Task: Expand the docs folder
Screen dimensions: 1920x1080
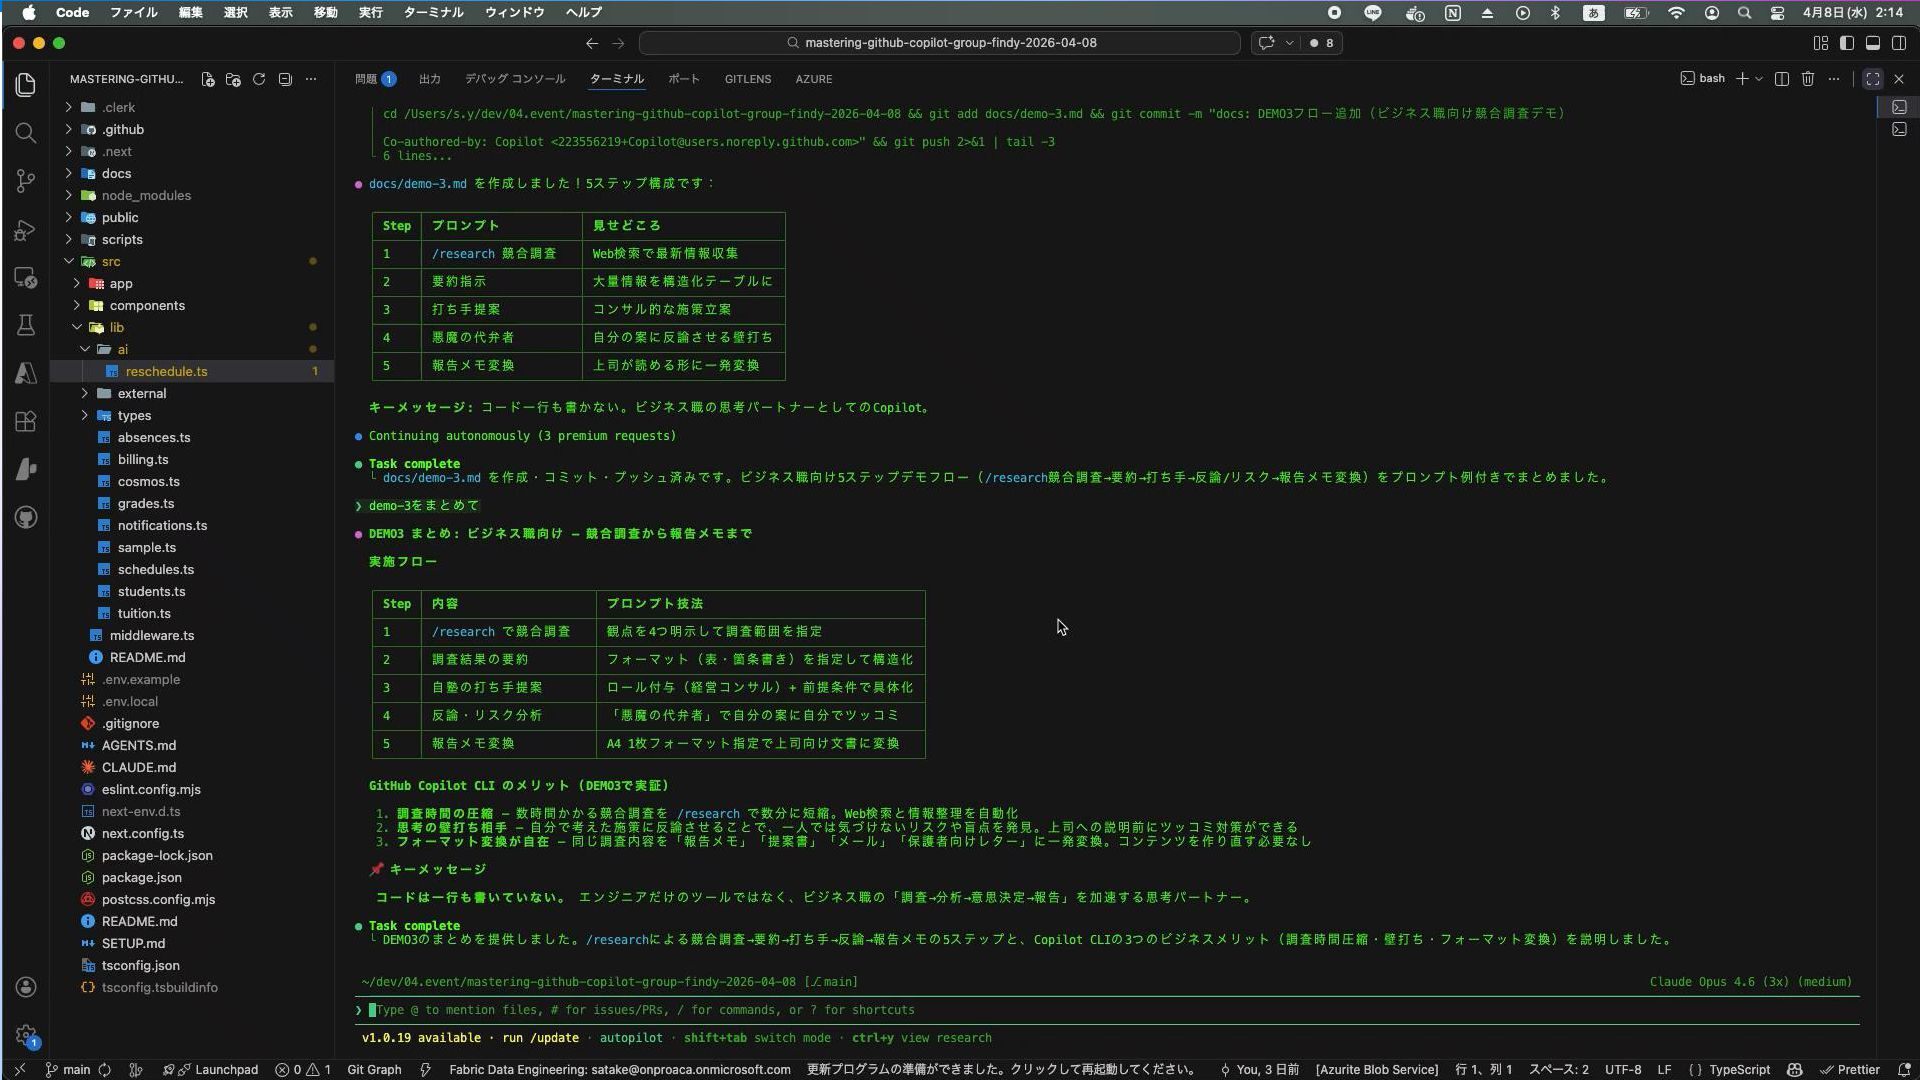Action: [116, 173]
